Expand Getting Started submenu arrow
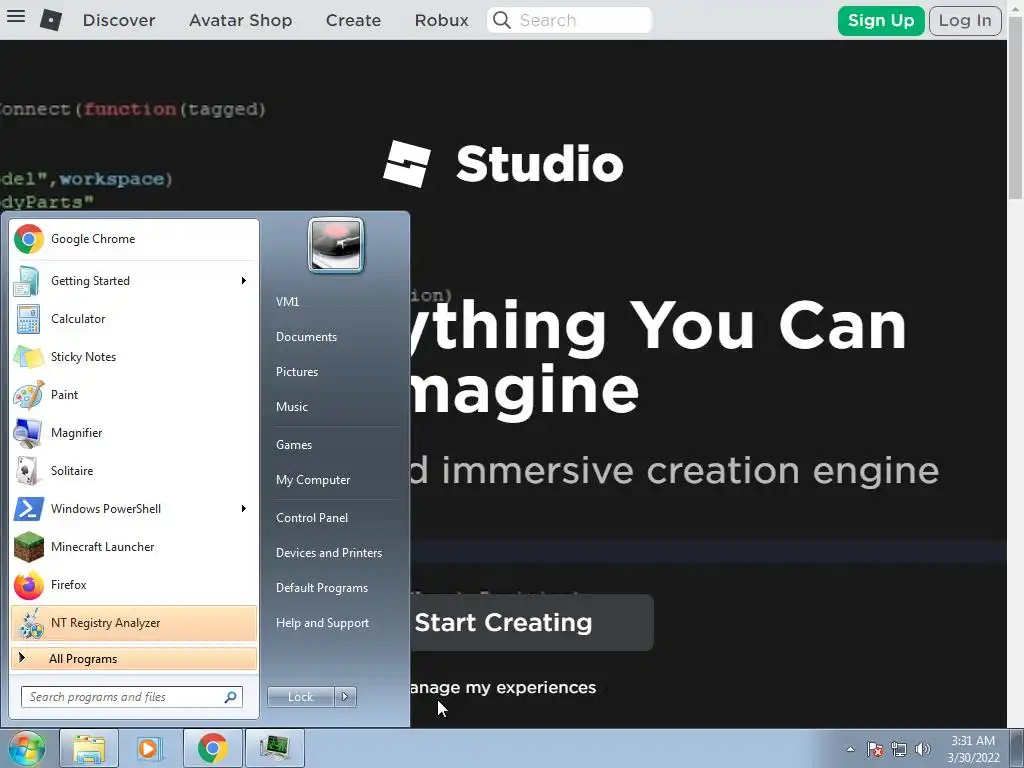 (244, 281)
